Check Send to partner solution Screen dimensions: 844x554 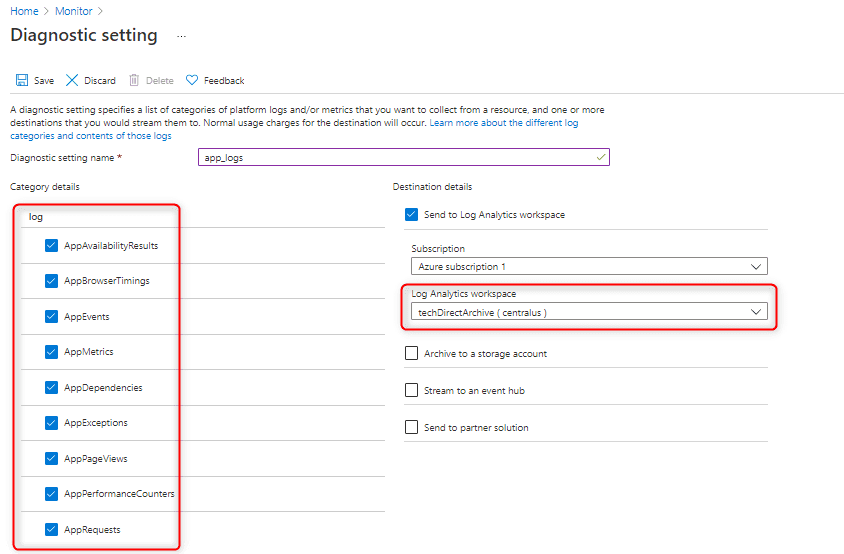coord(411,427)
